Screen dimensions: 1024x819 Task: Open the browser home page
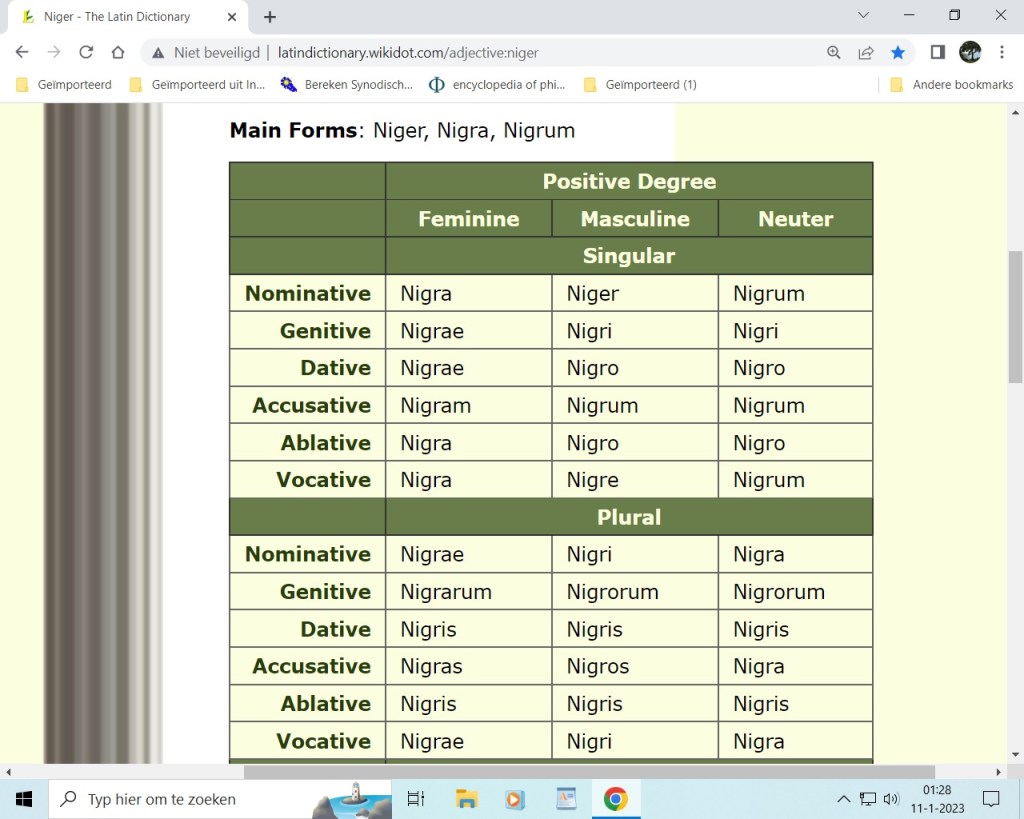[118, 52]
